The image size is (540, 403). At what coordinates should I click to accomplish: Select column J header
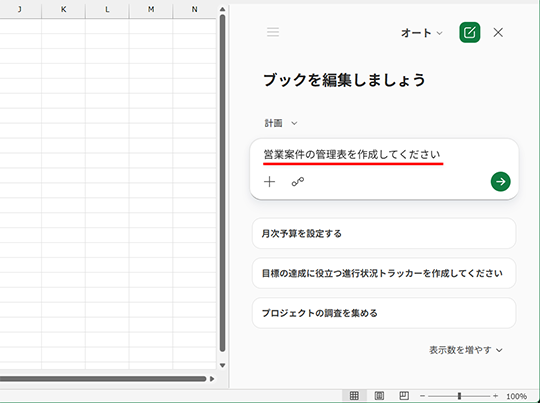pyautogui.click(x=20, y=10)
